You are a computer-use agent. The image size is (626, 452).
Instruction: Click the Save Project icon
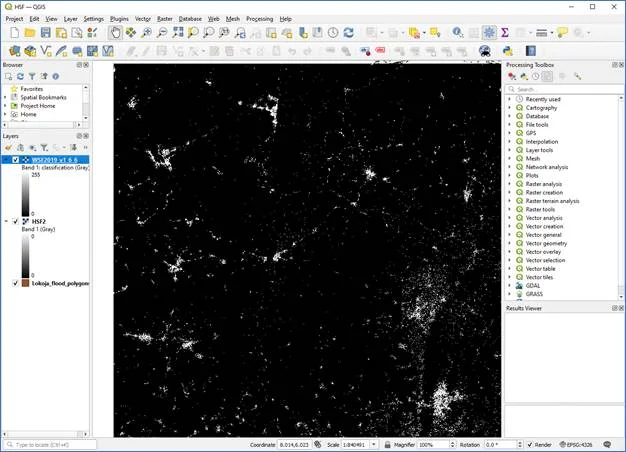47,32
